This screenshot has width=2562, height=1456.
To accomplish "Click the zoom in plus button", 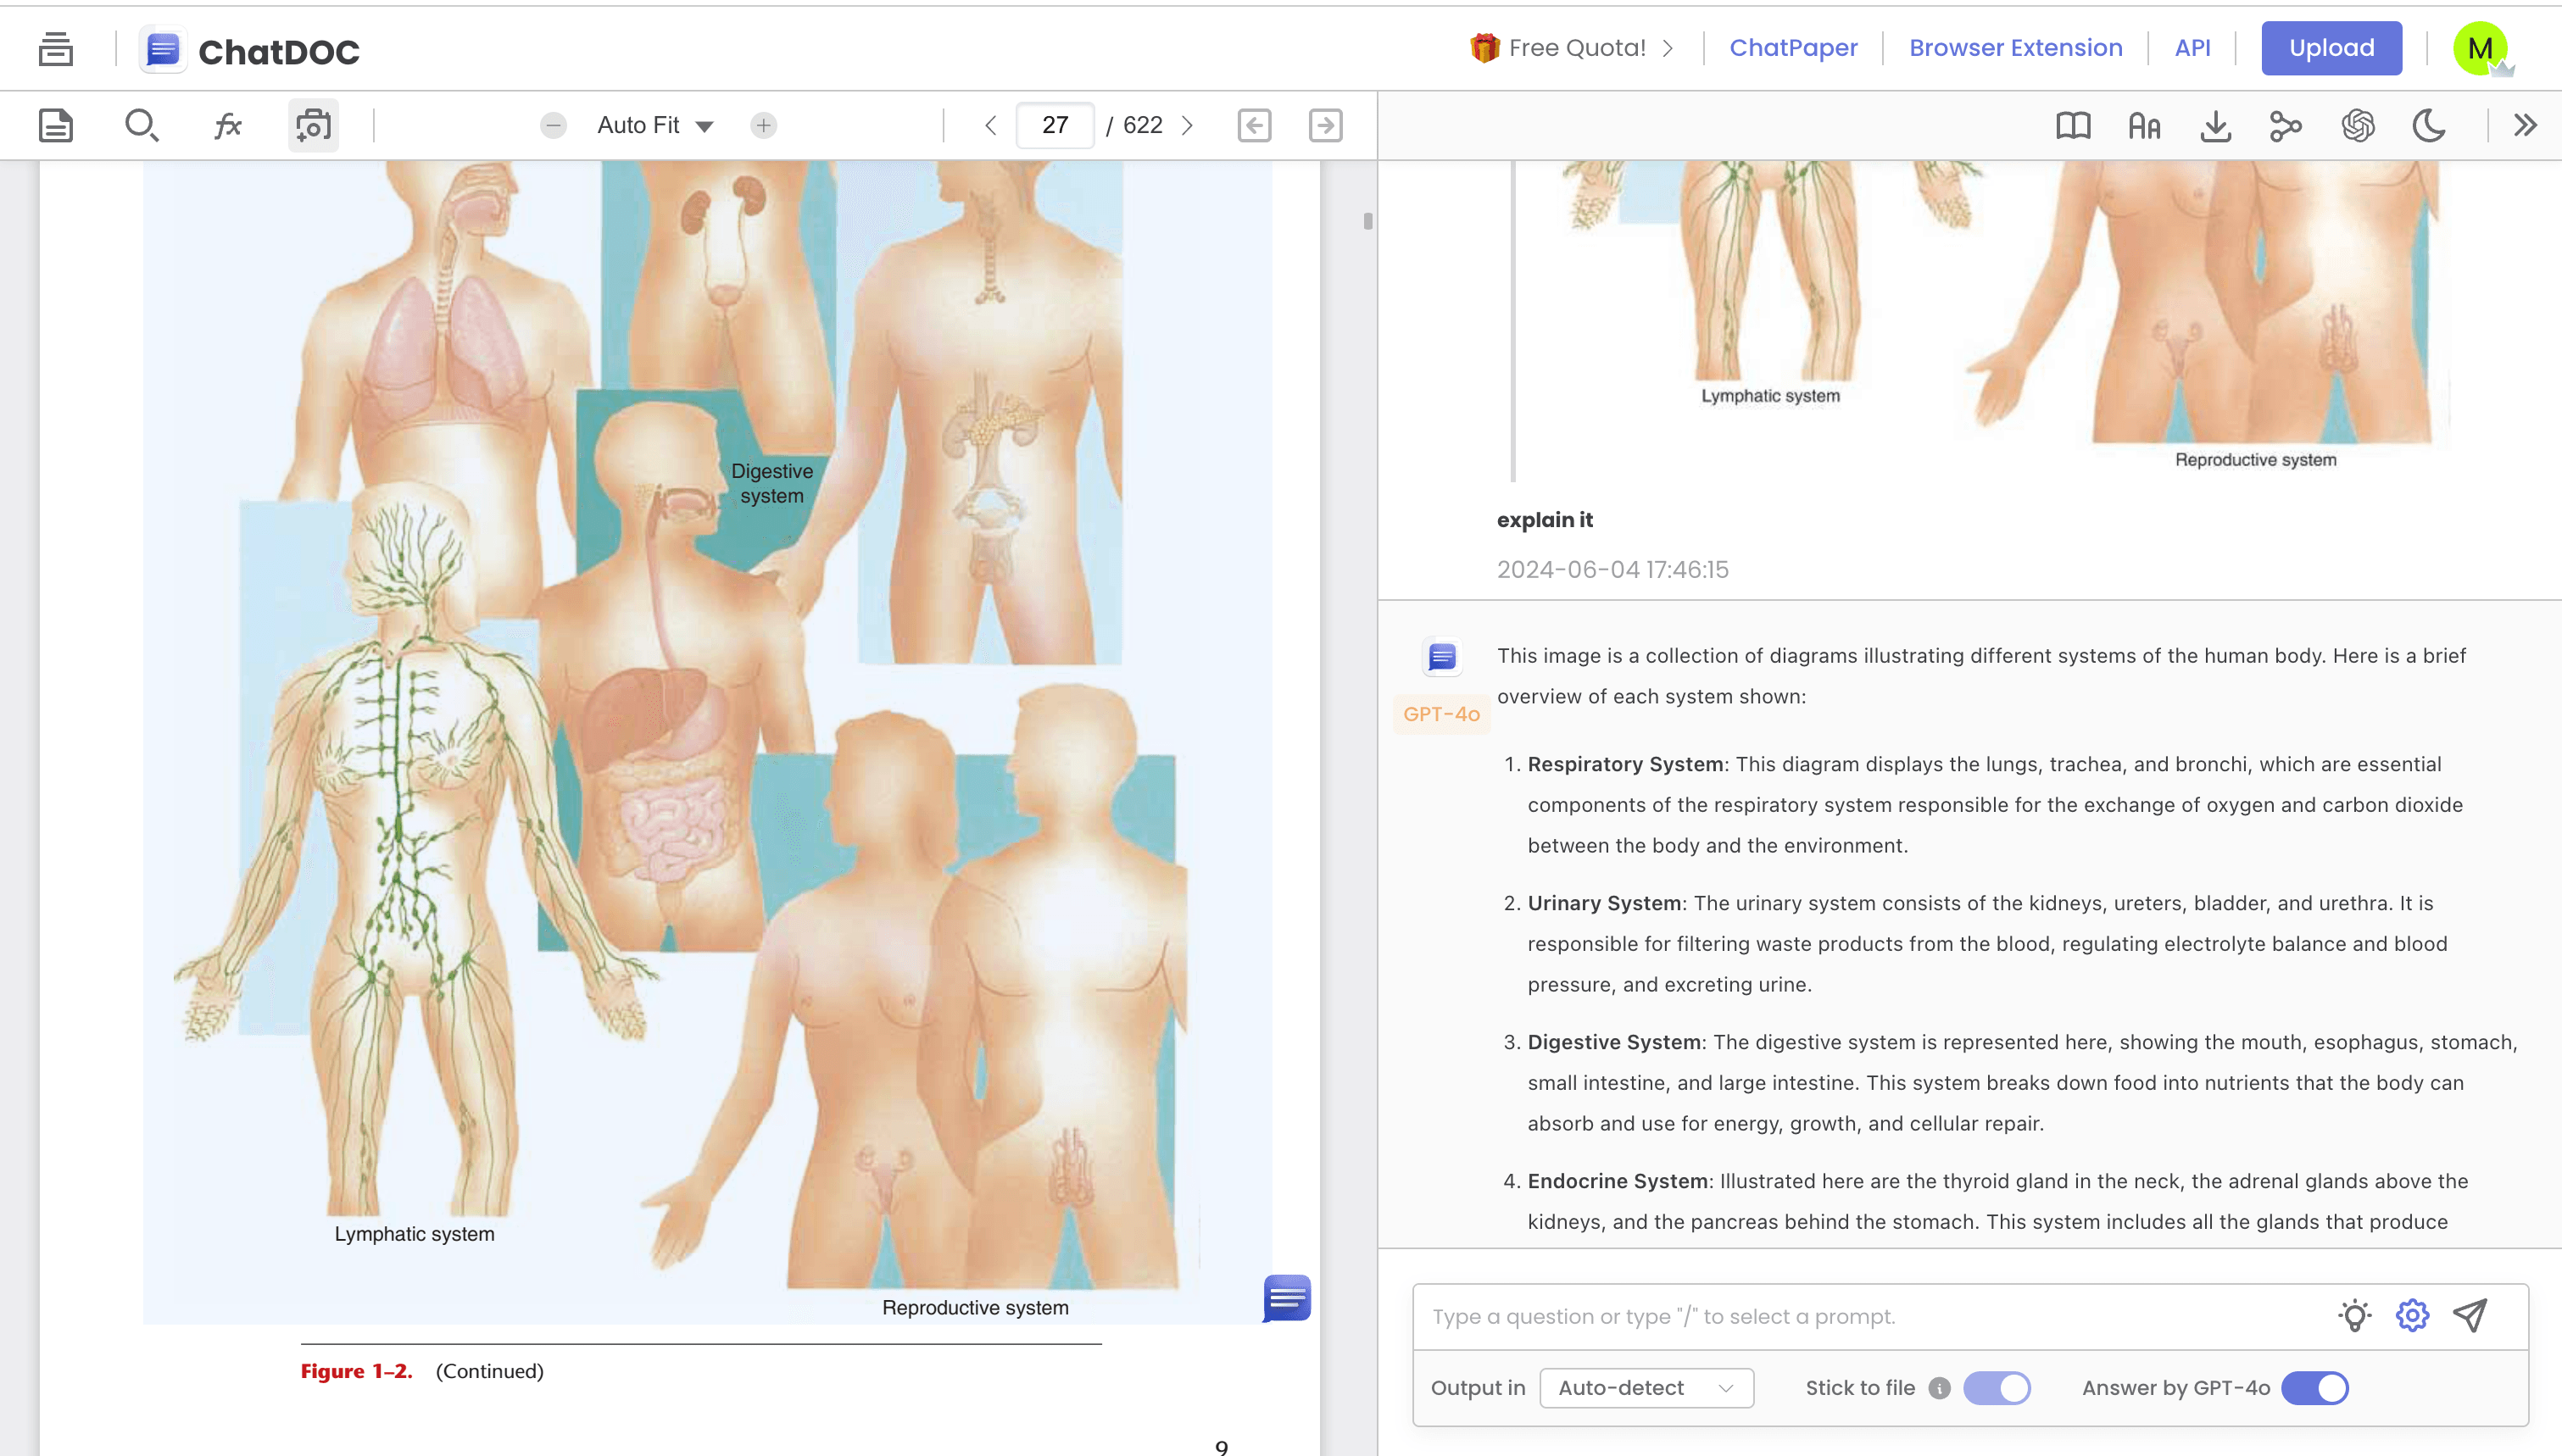I will pos(764,125).
